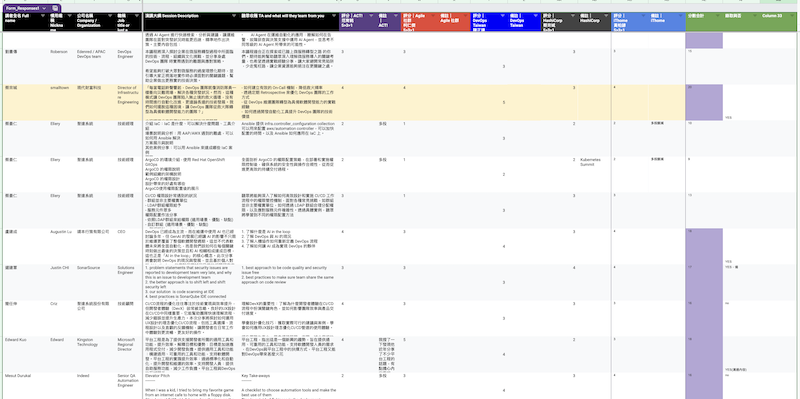
Task: Select the Solutions Engineer job title cell
Action: coord(129,282)
